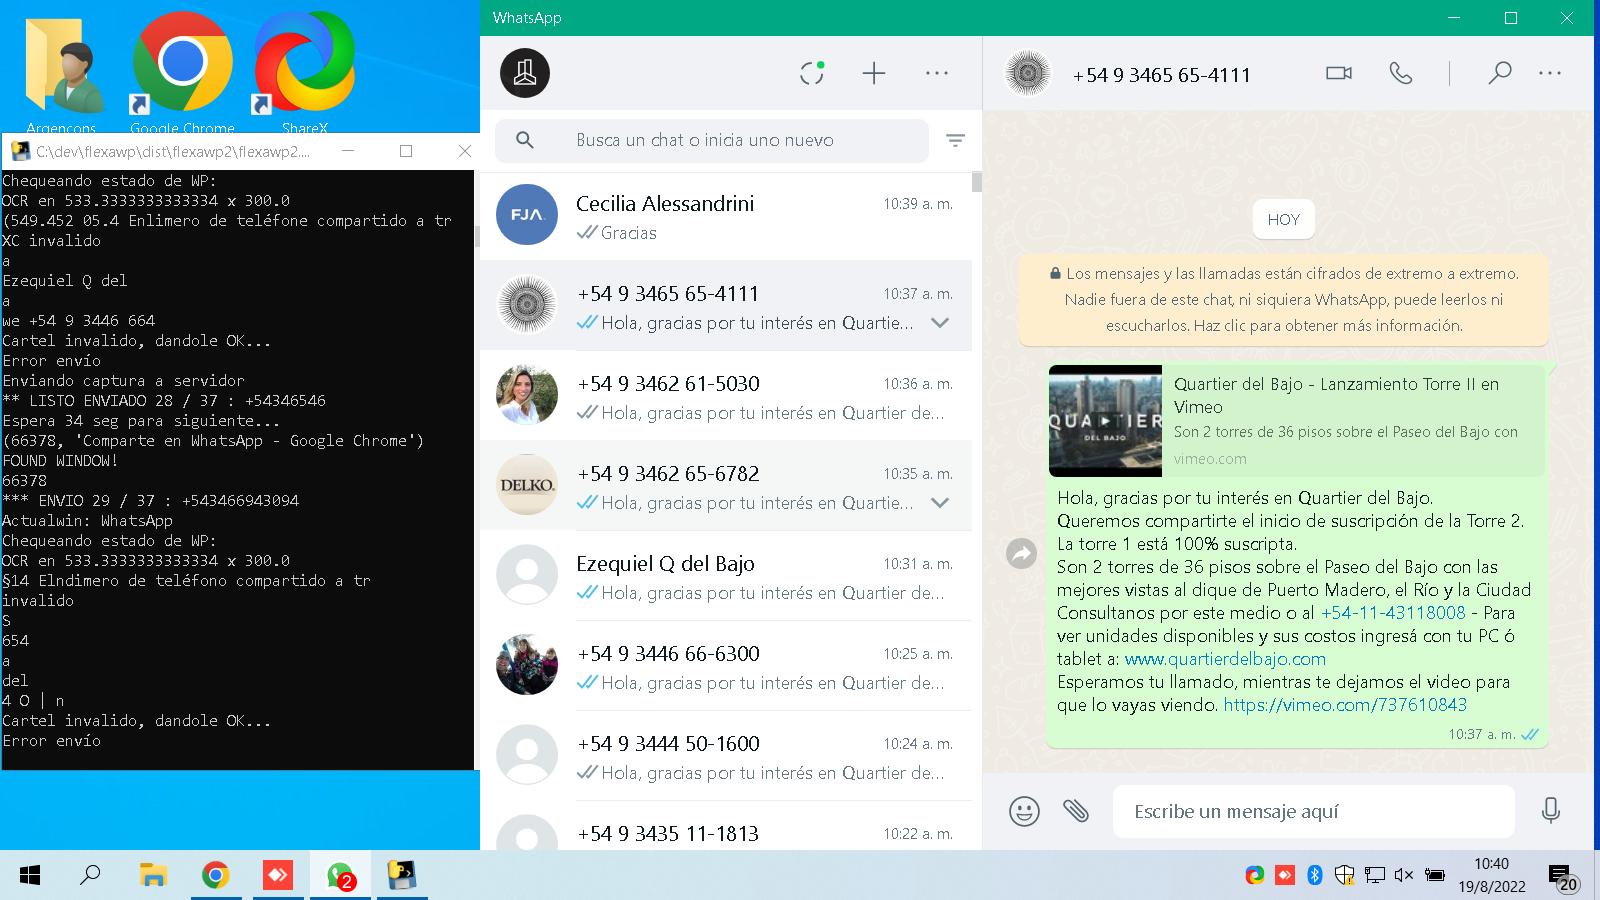This screenshot has height=900, width=1600.
Task: Click the flexawp console window title bar icon
Action: click(20, 151)
